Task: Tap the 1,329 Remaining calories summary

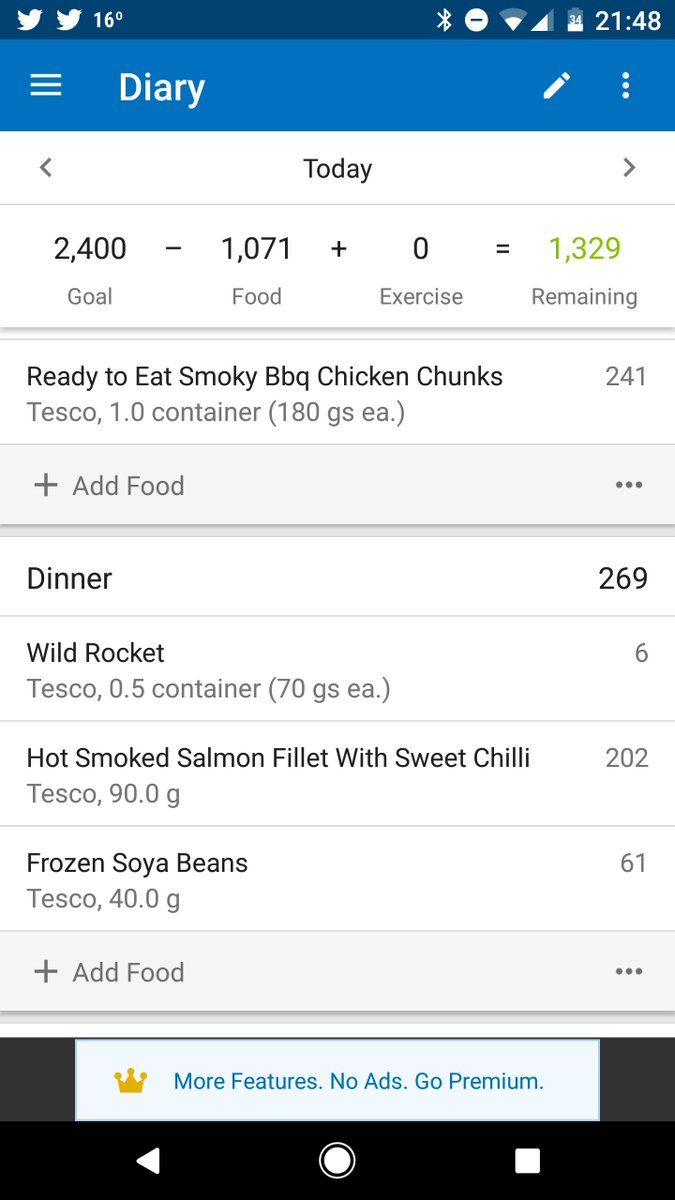Action: [584, 270]
